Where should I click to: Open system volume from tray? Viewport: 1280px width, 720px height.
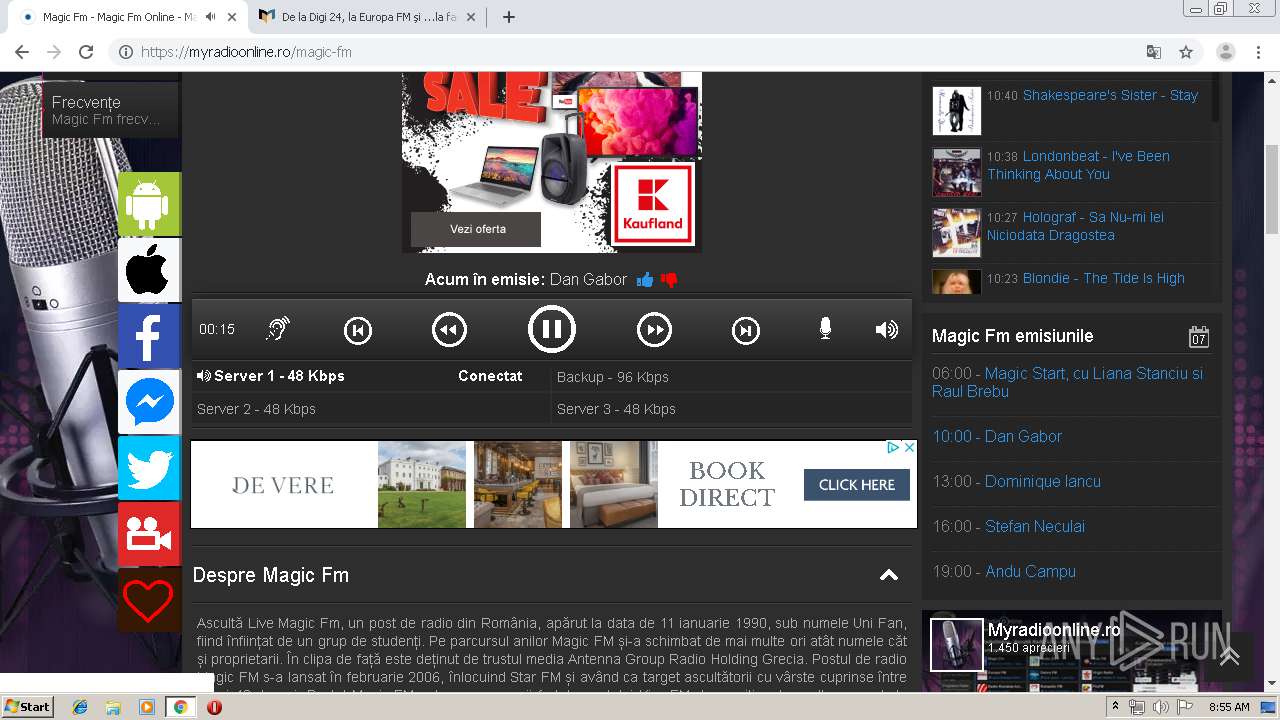coord(1160,707)
